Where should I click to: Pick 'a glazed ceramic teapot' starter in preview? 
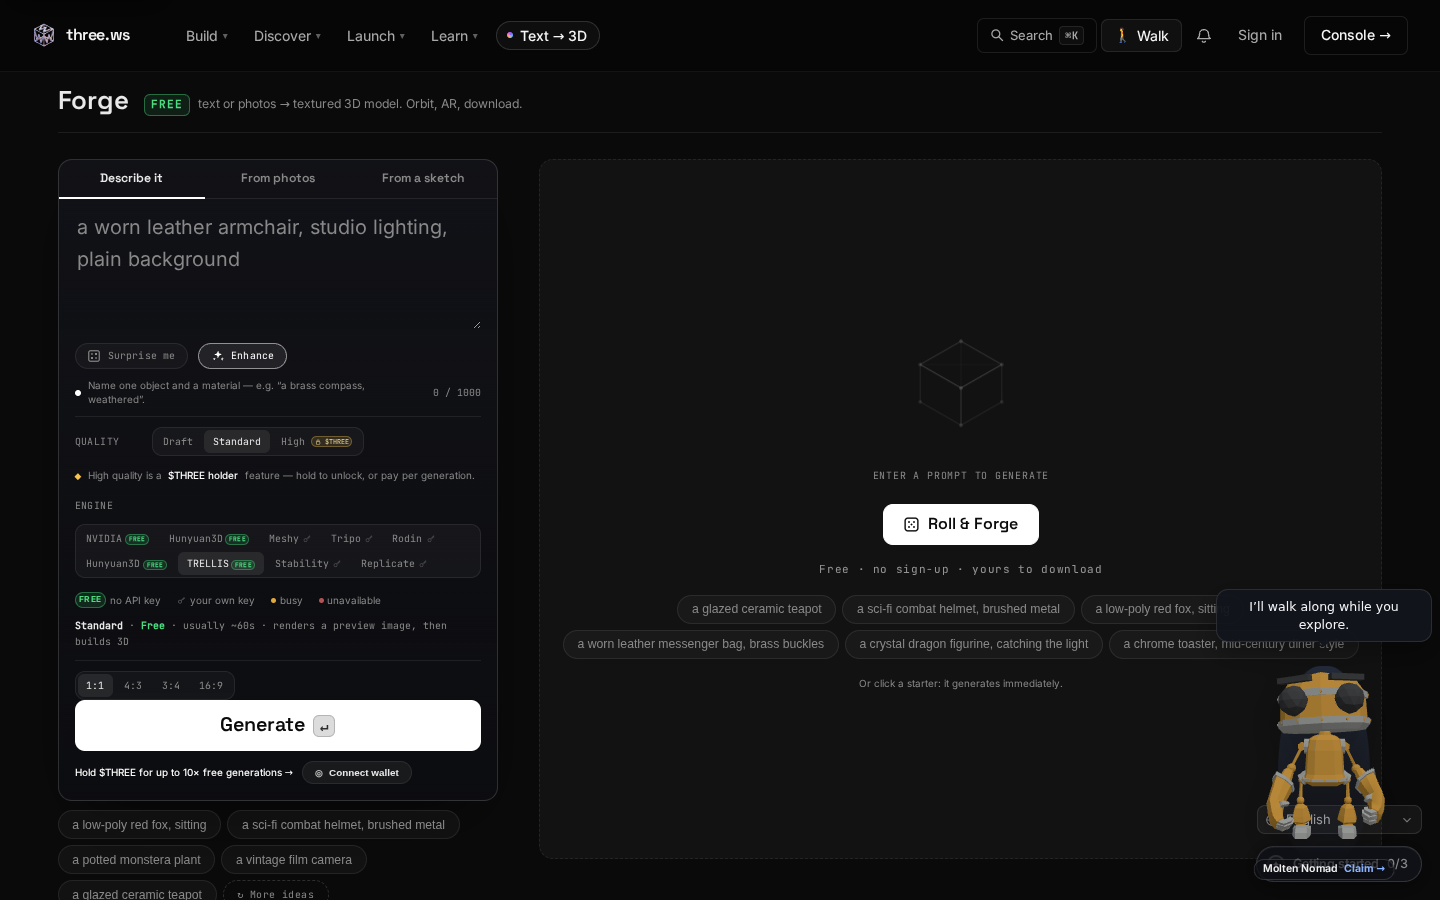pos(757,609)
